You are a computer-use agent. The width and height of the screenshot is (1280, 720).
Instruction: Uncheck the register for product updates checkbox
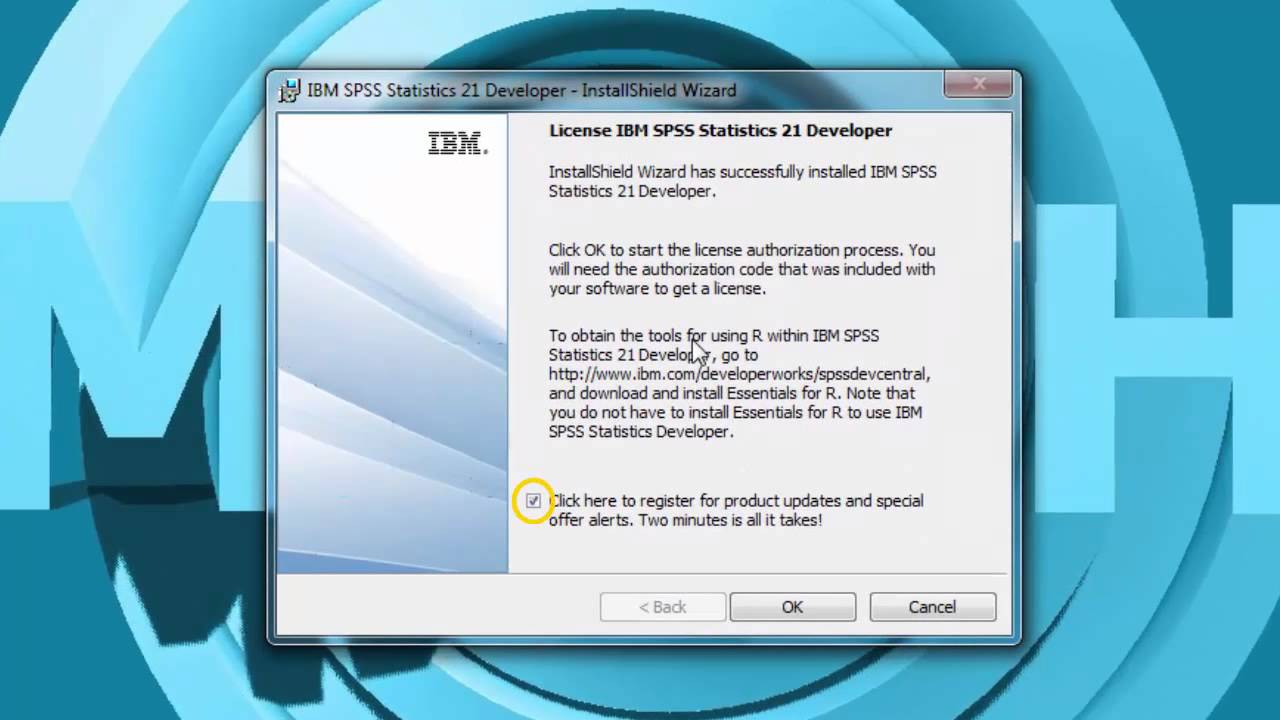coord(533,501)
